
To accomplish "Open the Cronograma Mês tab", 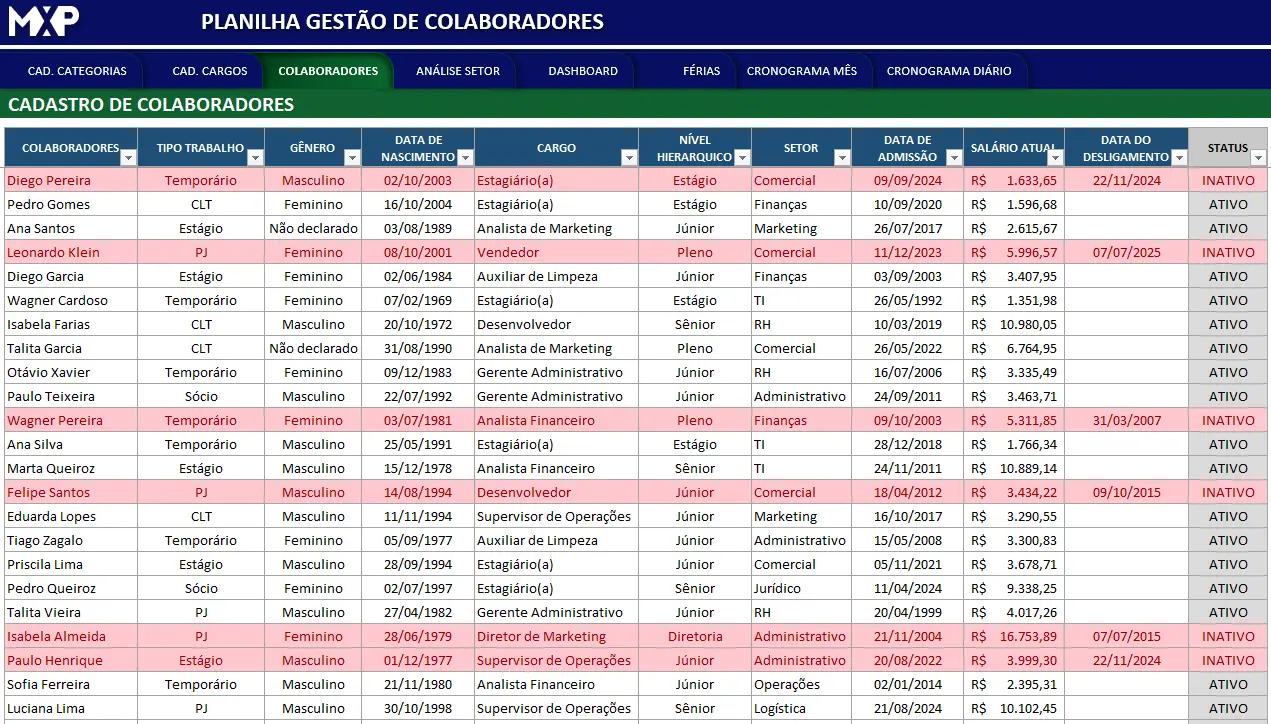I will point(802,71).
